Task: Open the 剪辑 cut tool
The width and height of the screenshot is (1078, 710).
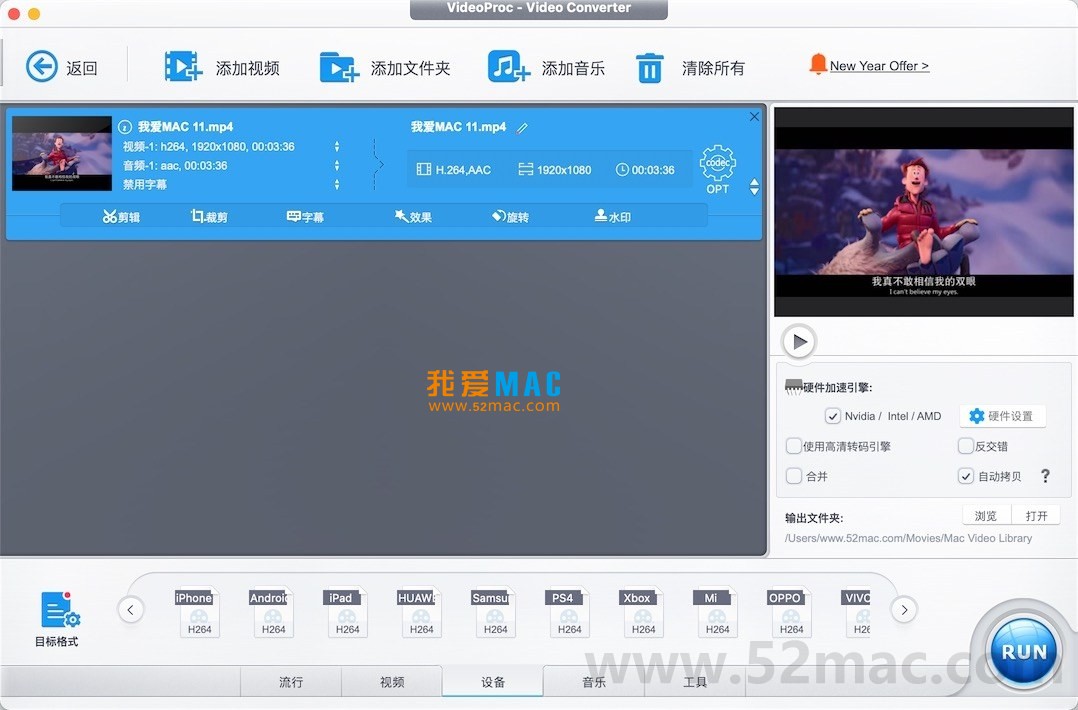Action: pyautogui.click(x=121, y=217)
